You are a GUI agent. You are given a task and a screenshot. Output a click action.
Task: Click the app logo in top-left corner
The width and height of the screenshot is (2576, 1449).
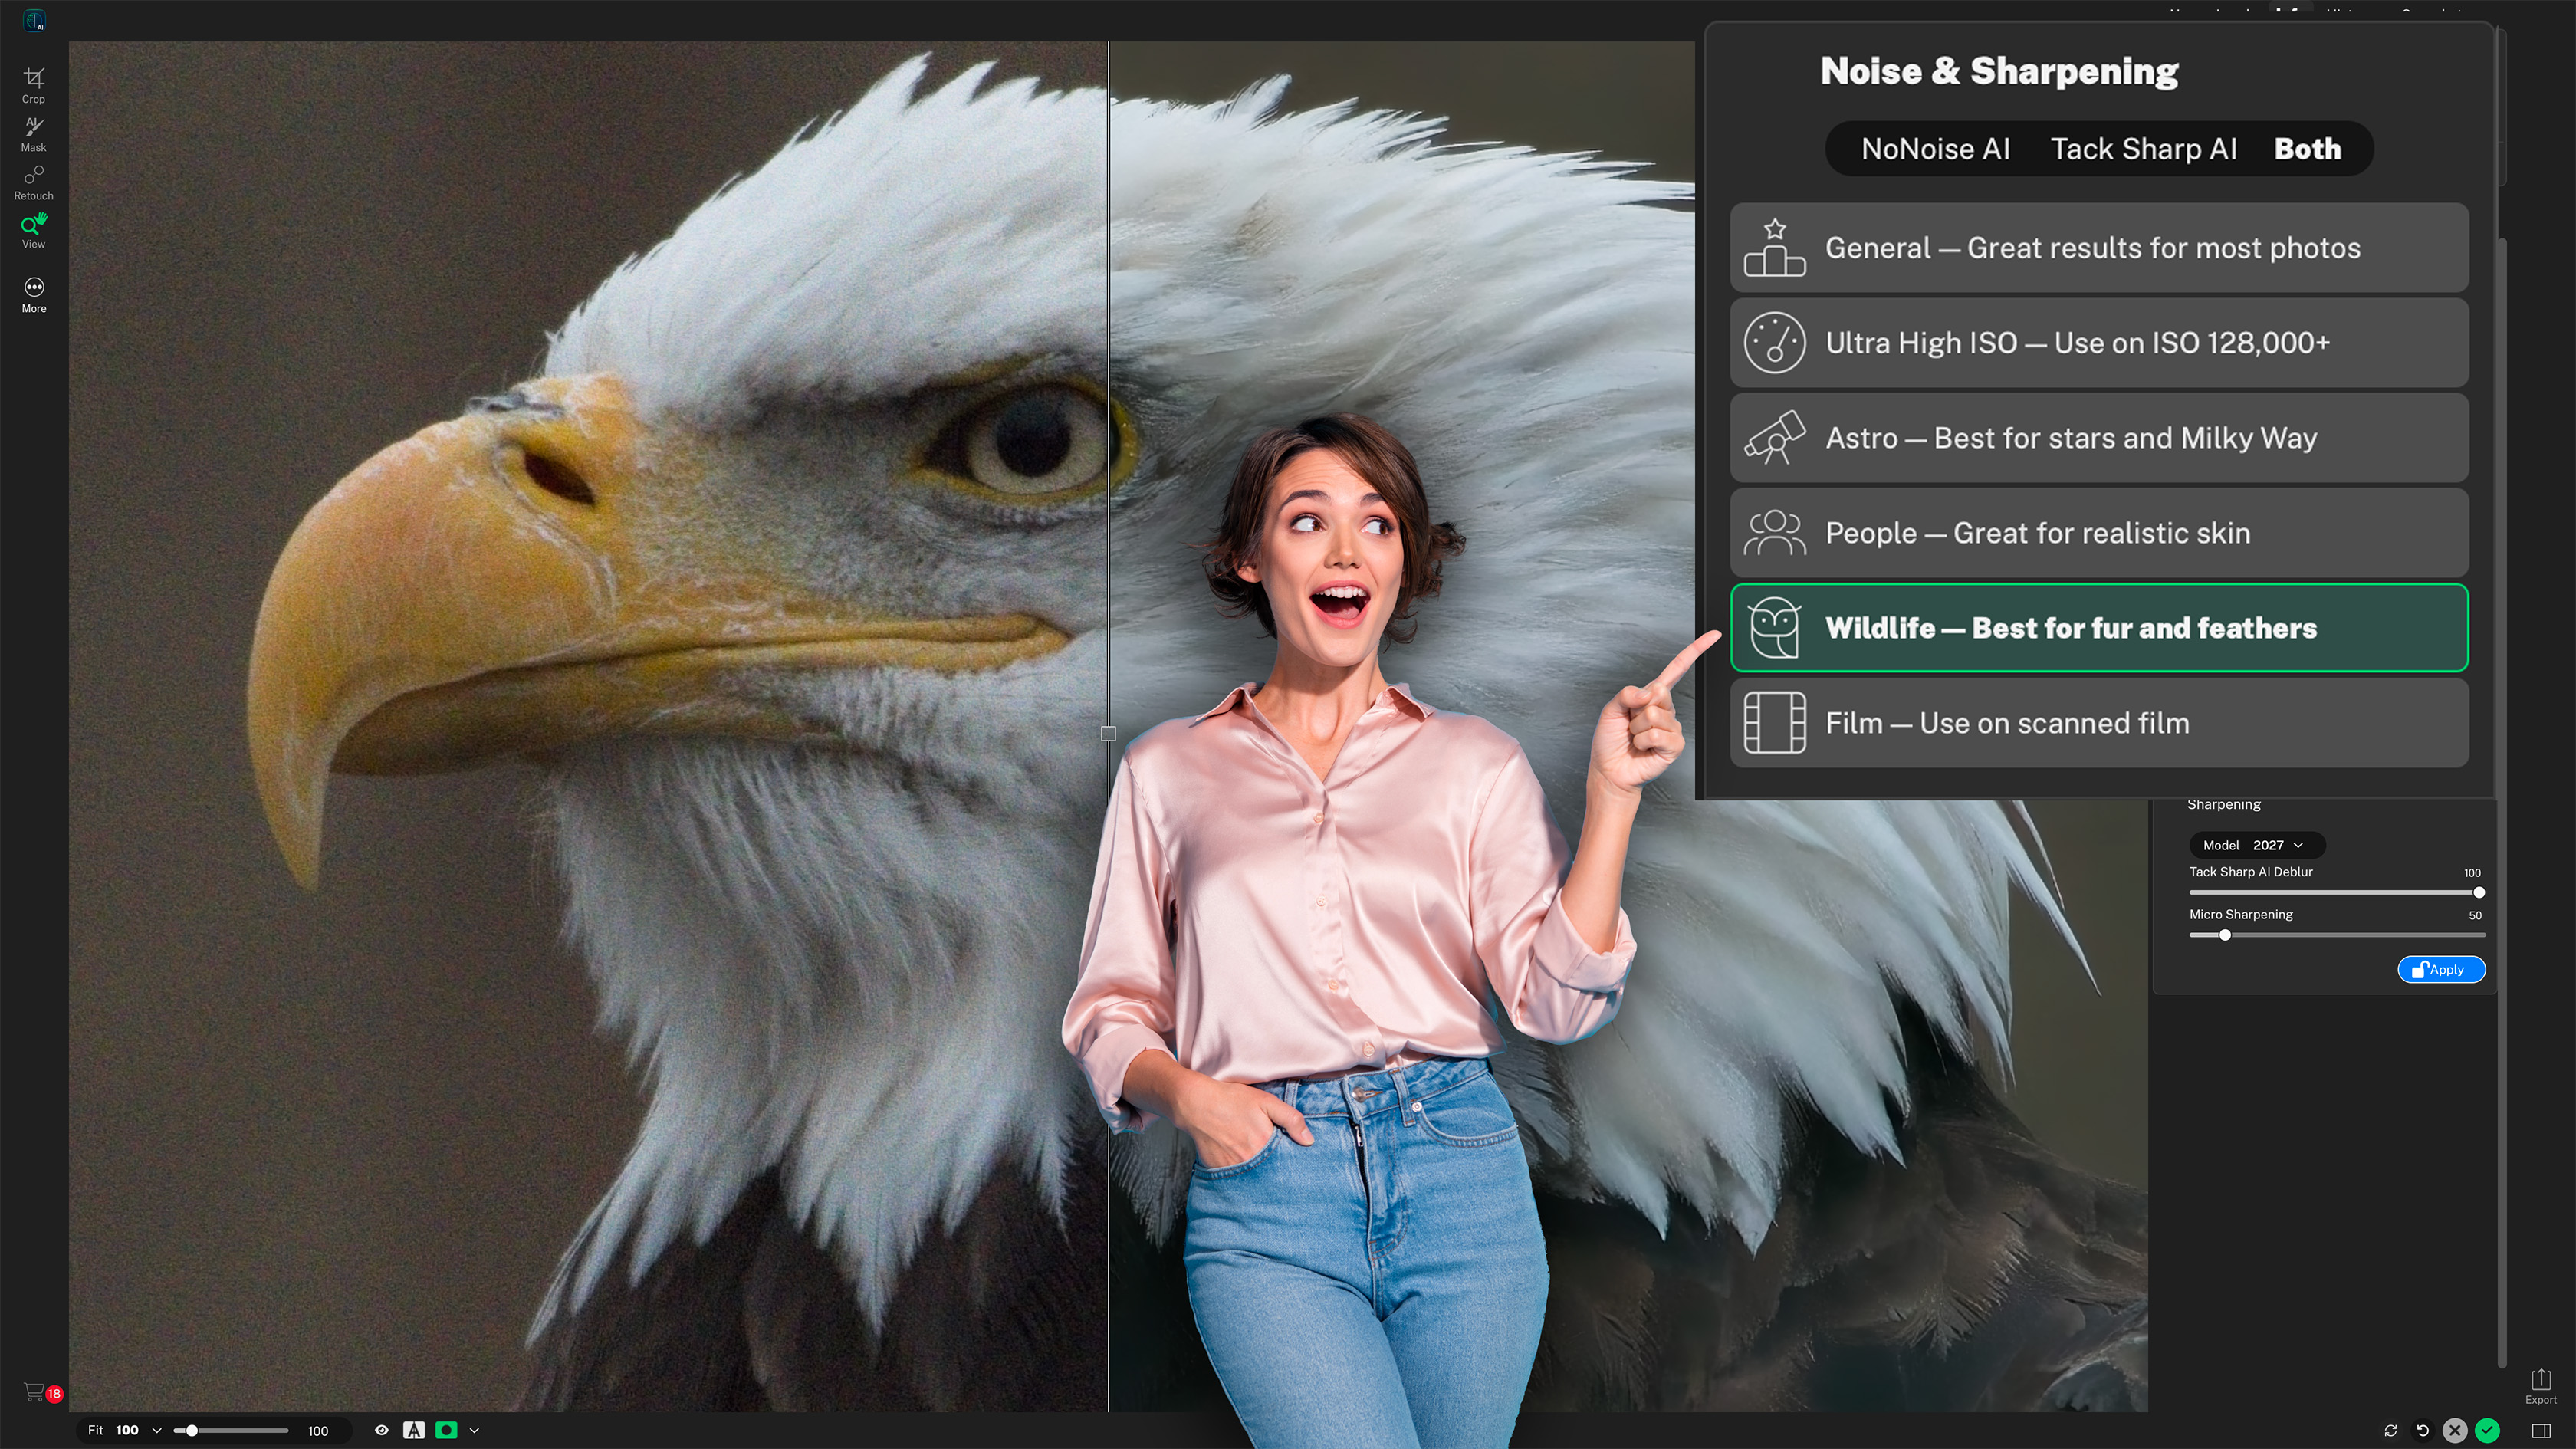click(34, 20)
